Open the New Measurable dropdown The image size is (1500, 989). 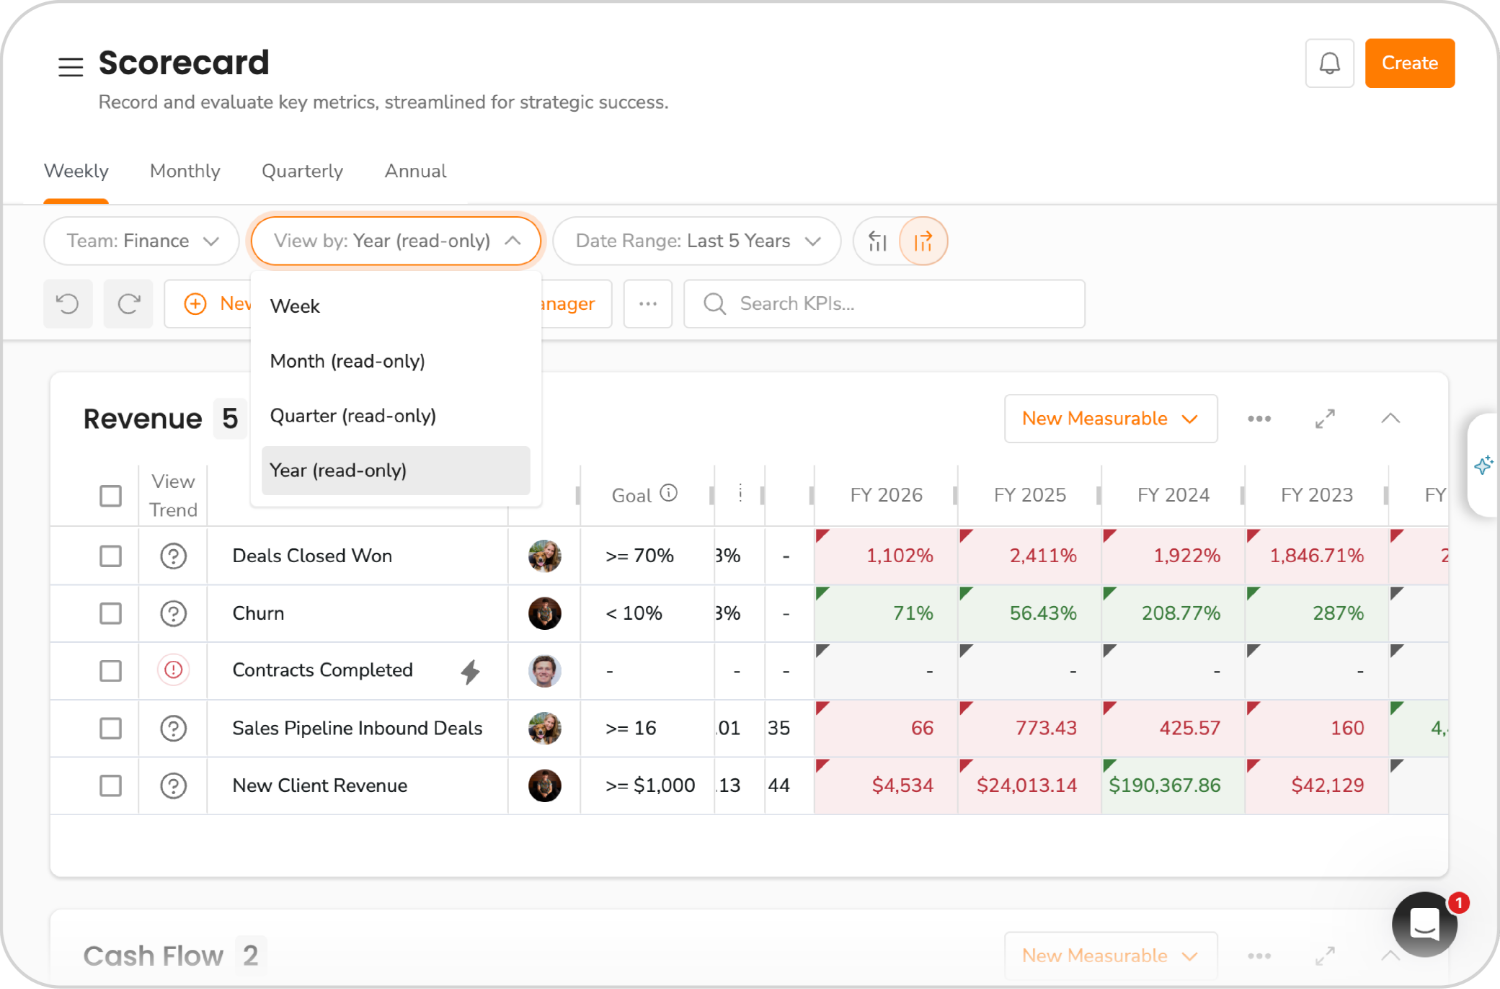pyautogui.click(x=1110, y=418)
